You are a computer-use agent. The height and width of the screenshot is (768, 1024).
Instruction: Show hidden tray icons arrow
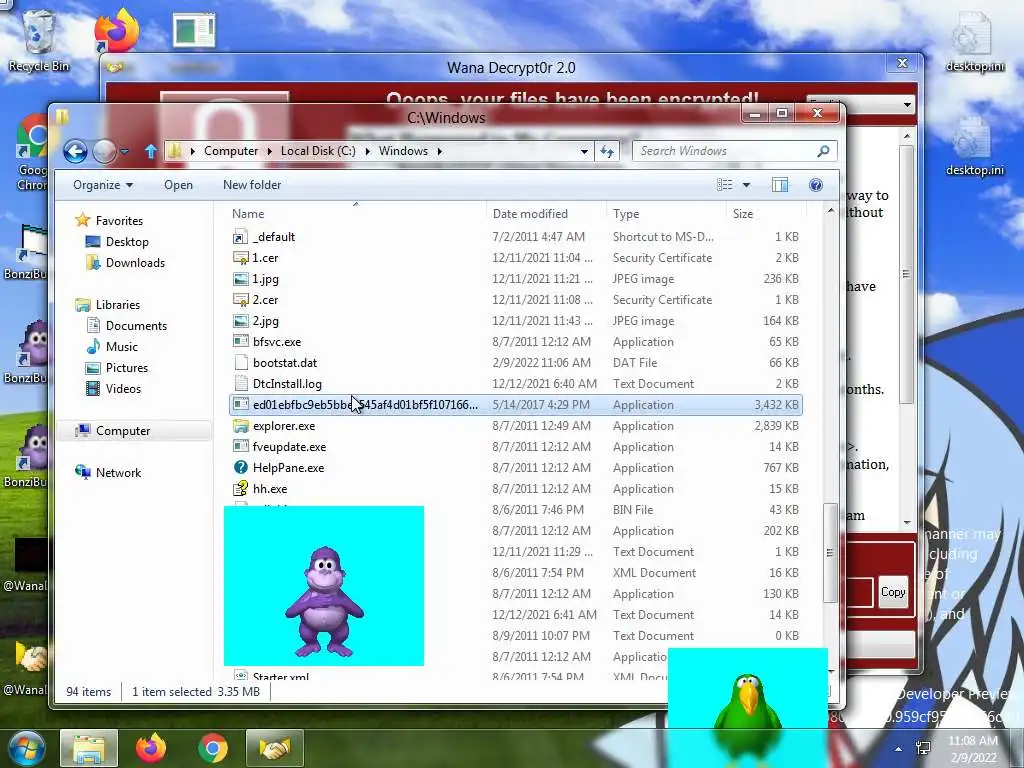click(899, 749)
